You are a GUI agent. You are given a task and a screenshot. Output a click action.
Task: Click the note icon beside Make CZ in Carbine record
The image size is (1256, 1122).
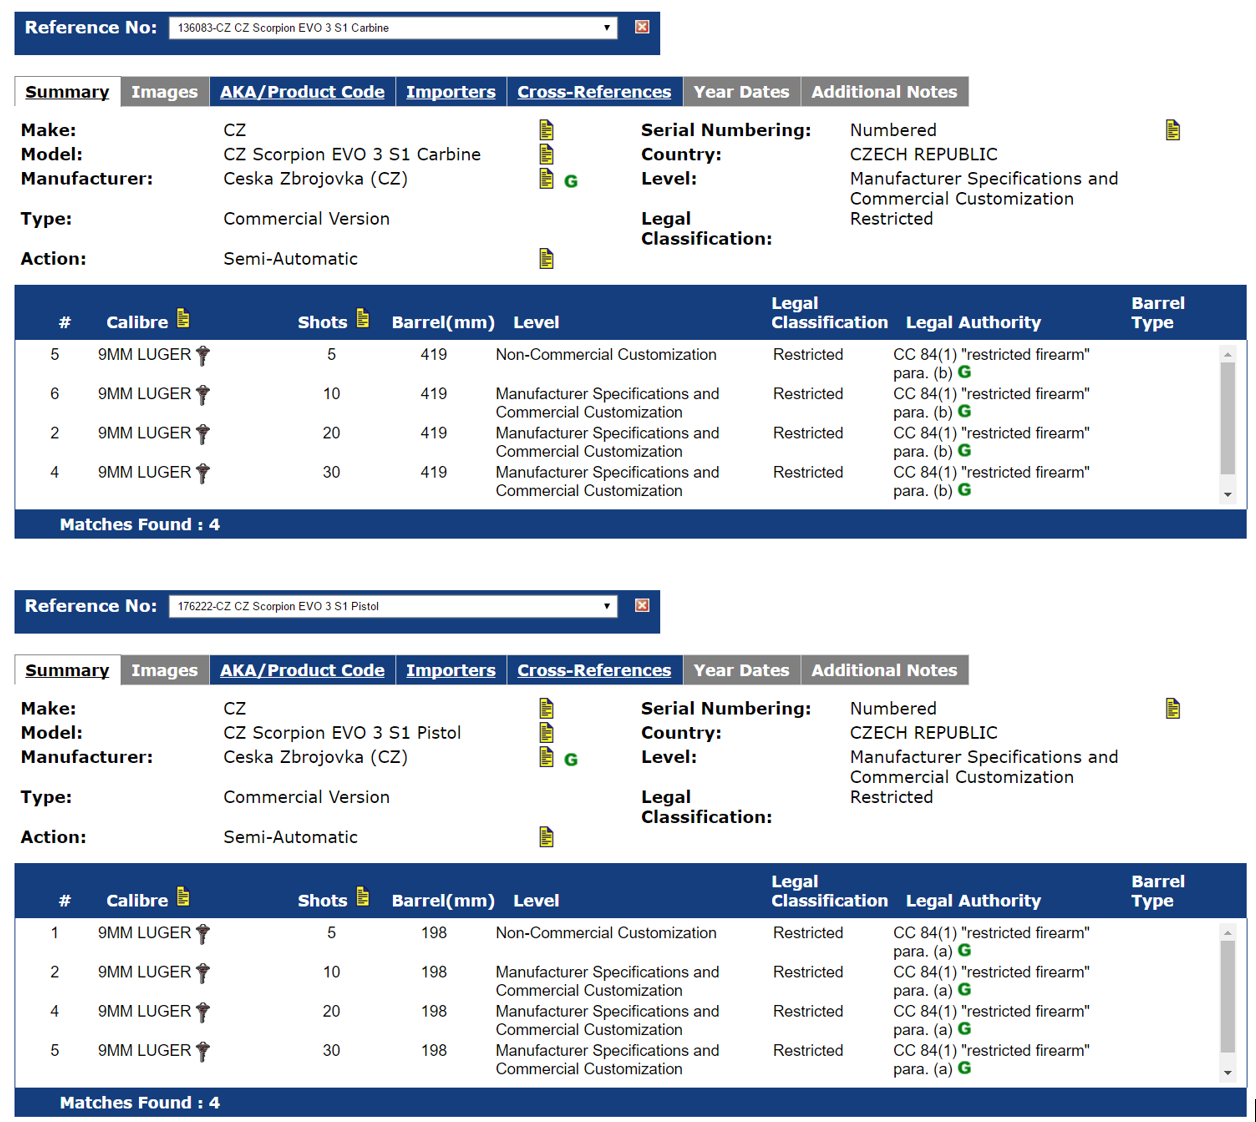click(546, 130)
